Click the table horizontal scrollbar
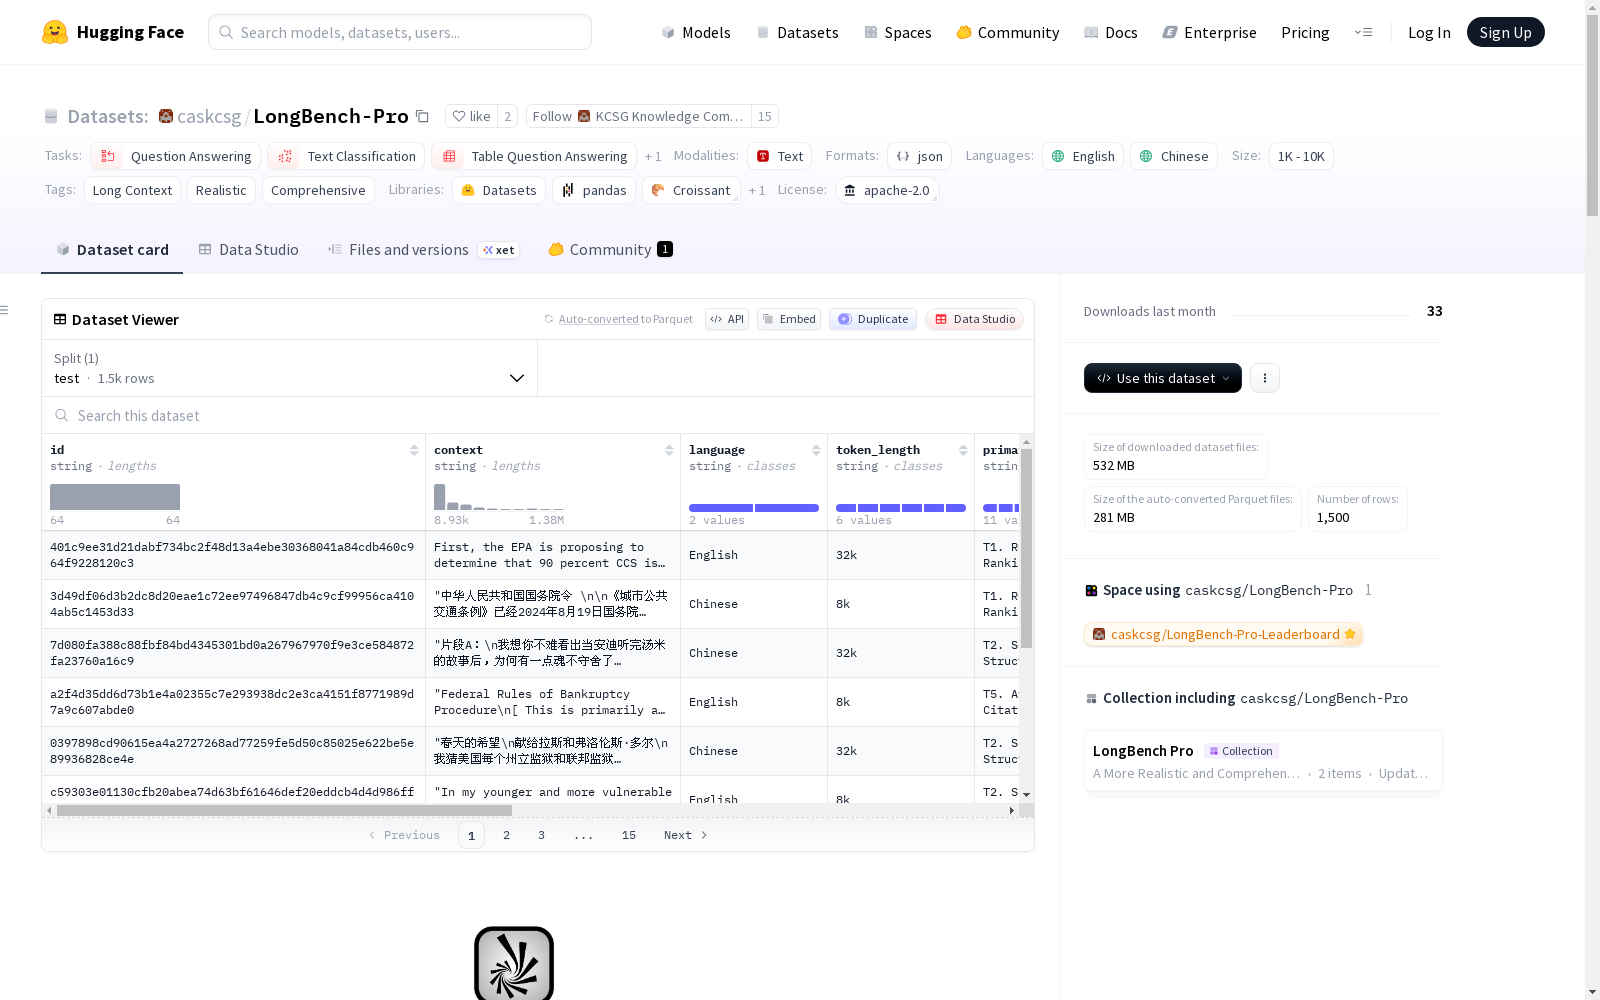The width and height of the screenshot is (1600, 1000). [284, 810]
